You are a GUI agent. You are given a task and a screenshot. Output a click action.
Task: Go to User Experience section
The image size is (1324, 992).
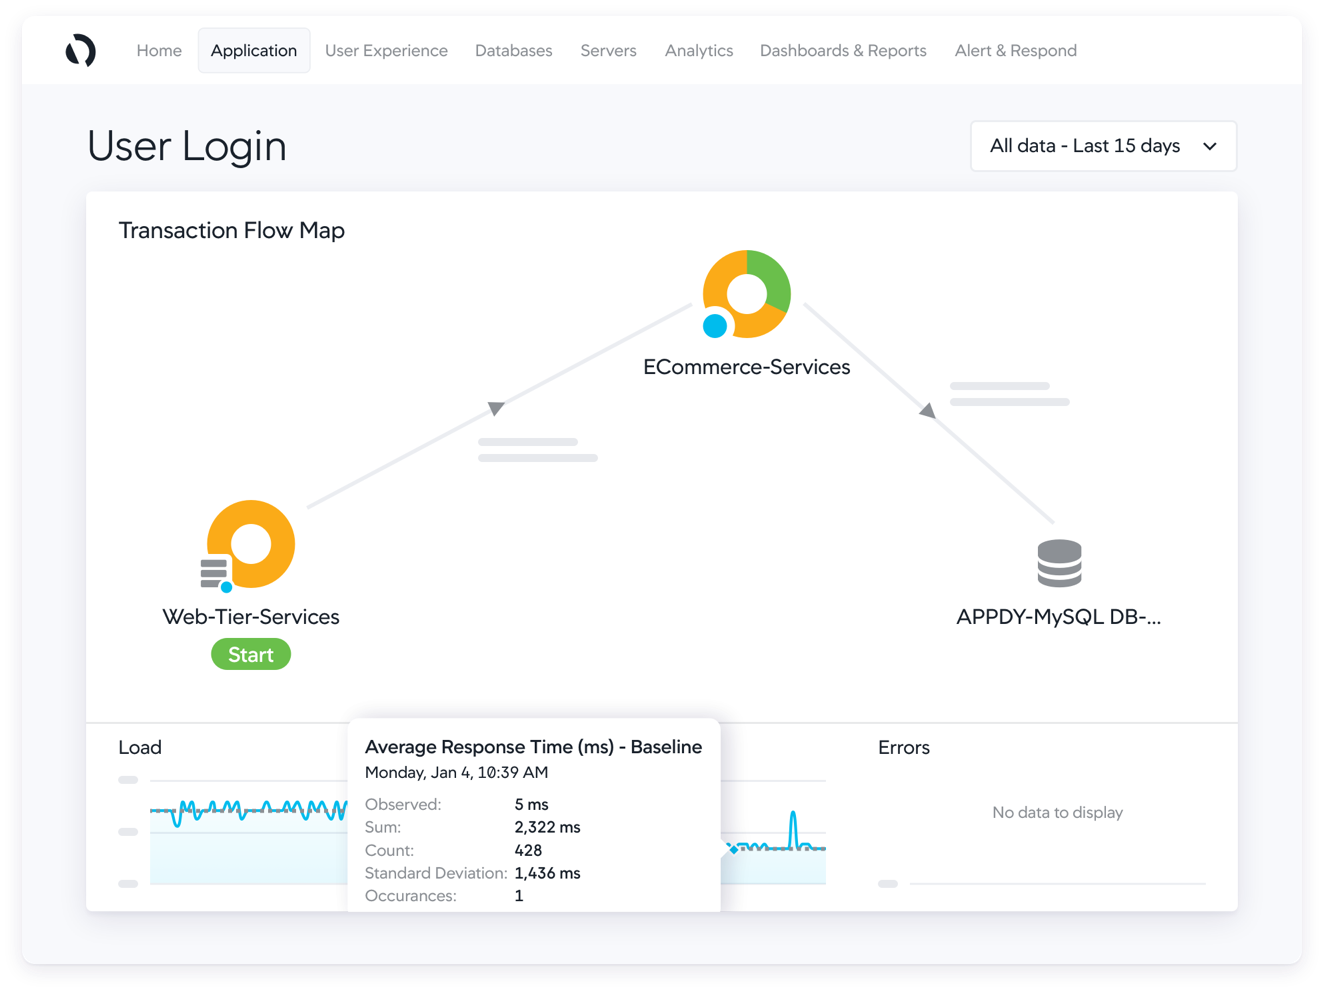386,50
